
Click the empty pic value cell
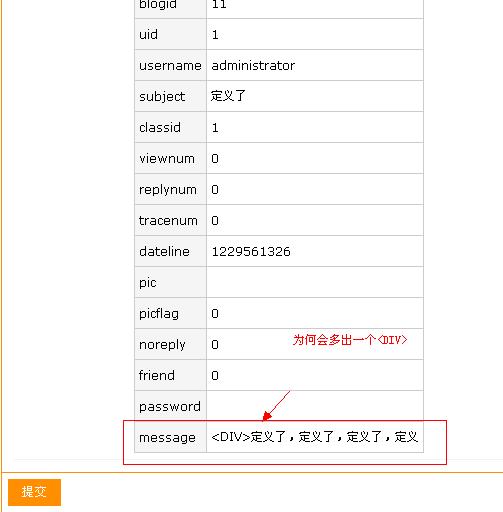point(315,282)
